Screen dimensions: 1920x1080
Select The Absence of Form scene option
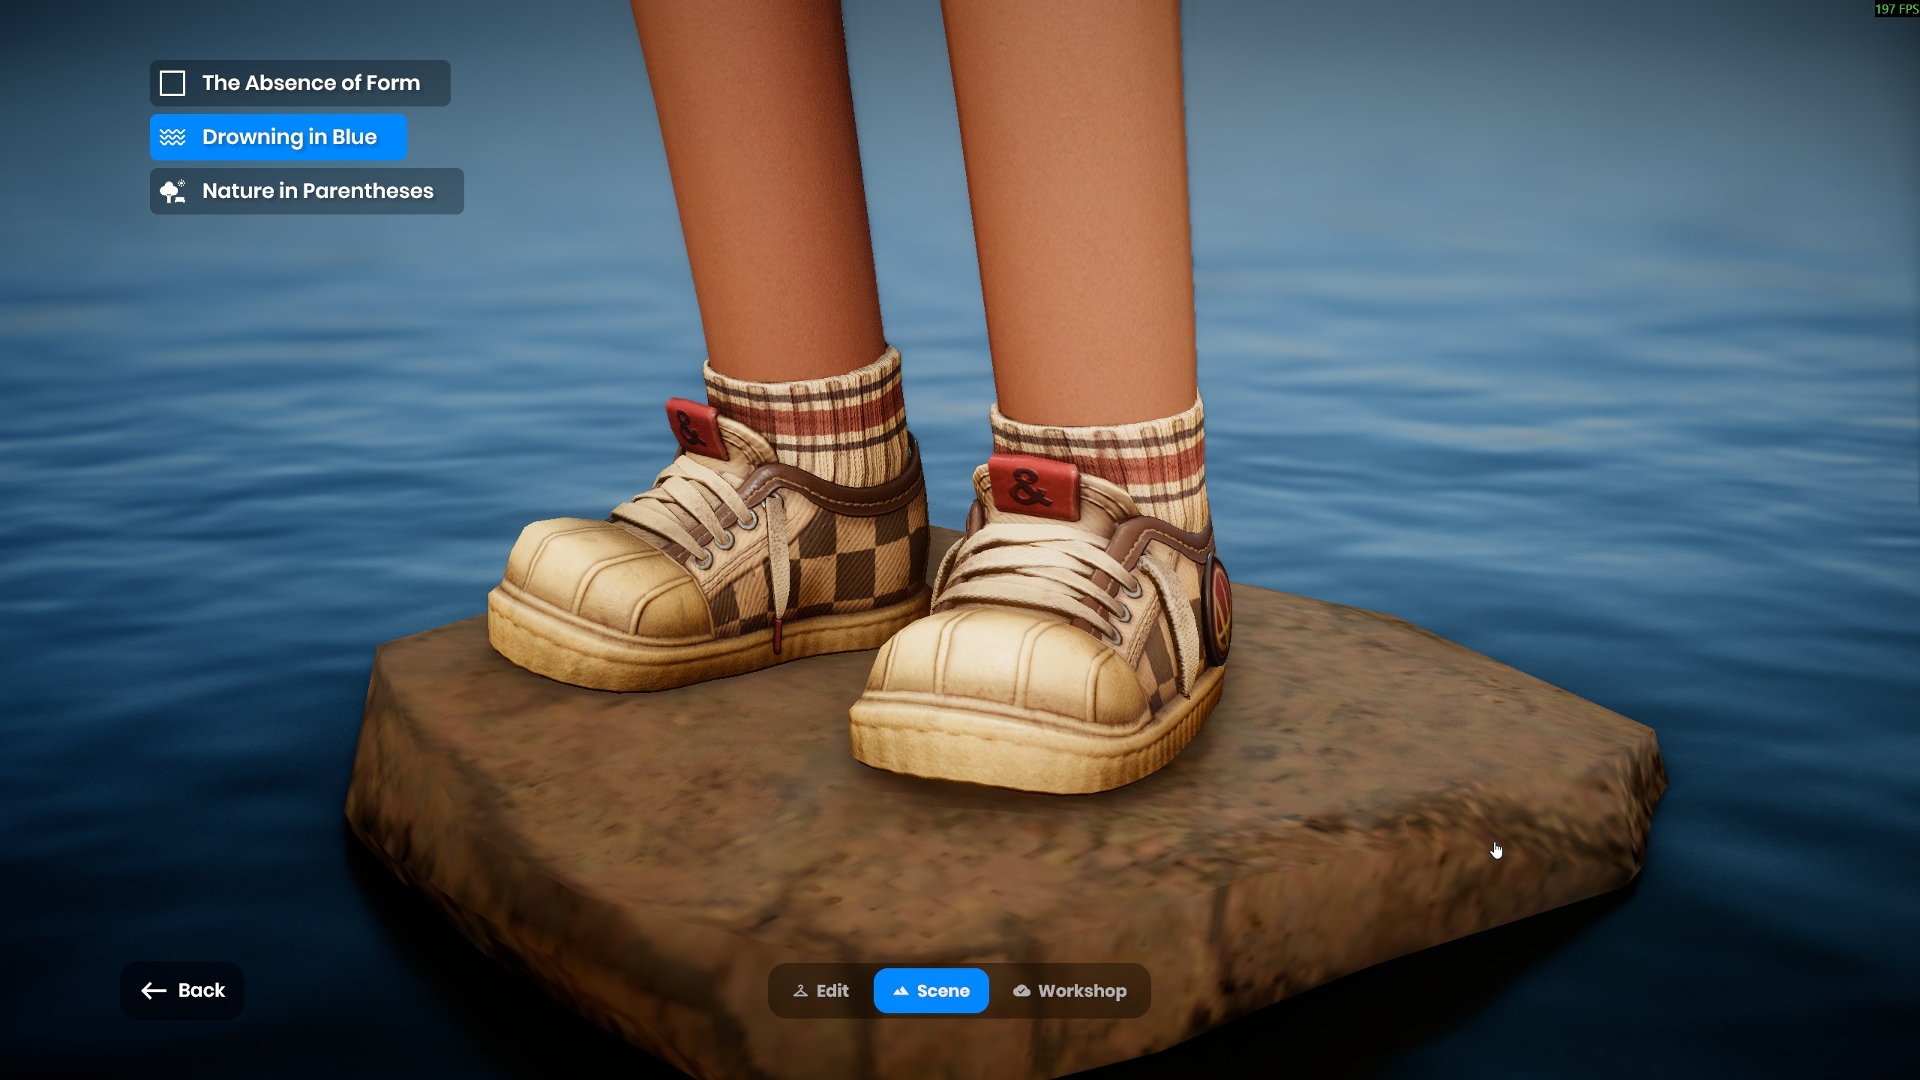310,83
